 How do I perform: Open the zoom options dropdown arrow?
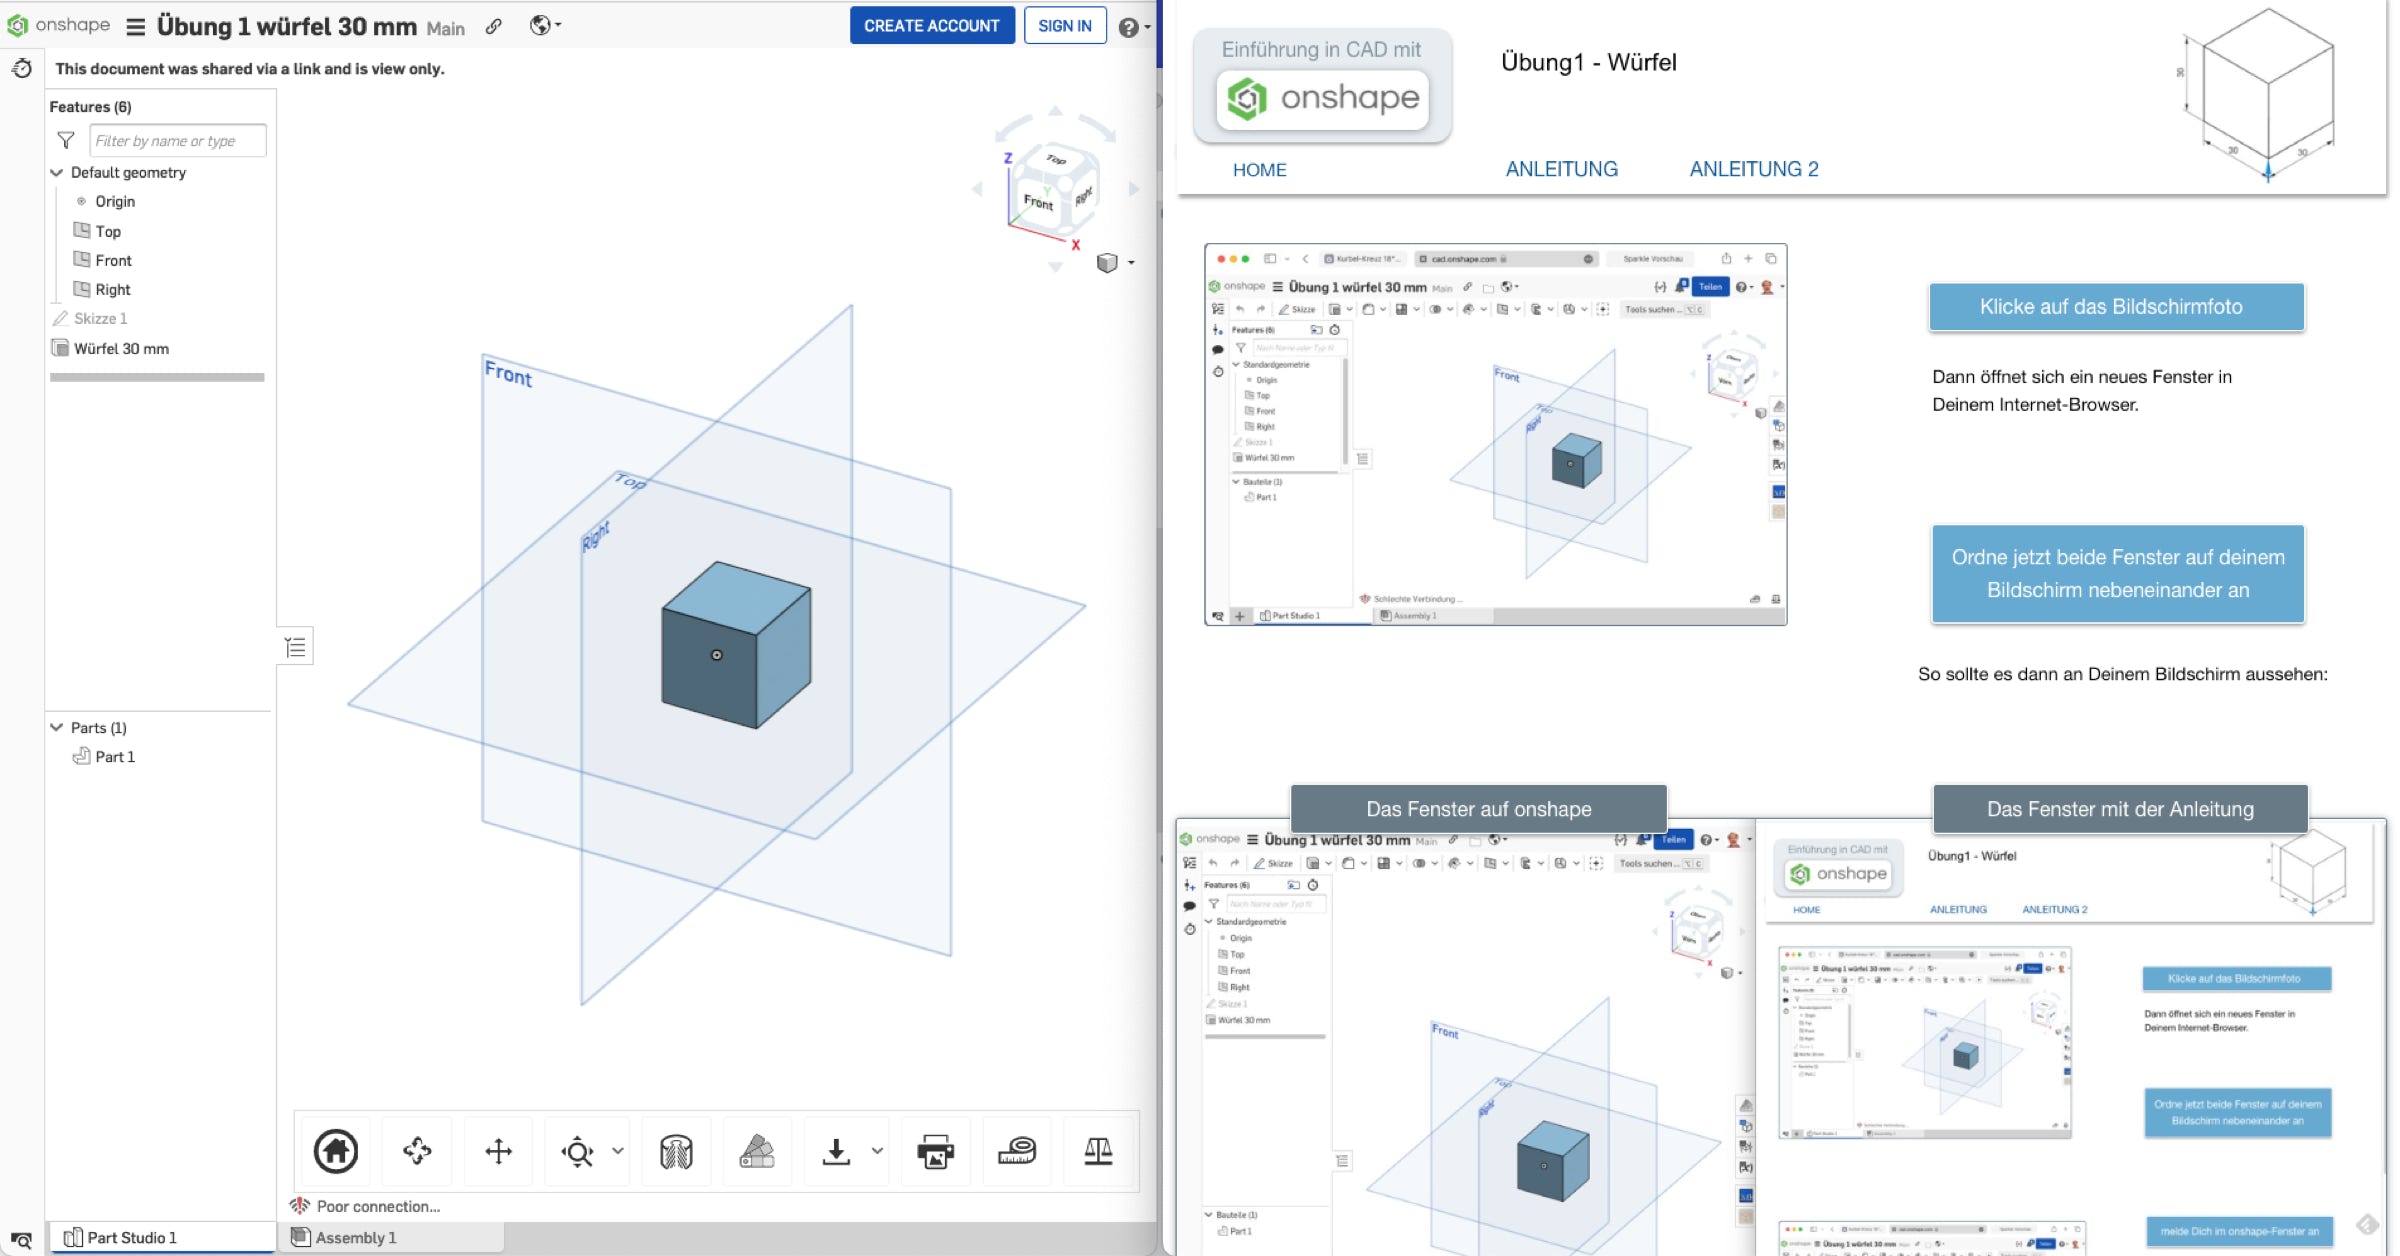coord(618,1151)
